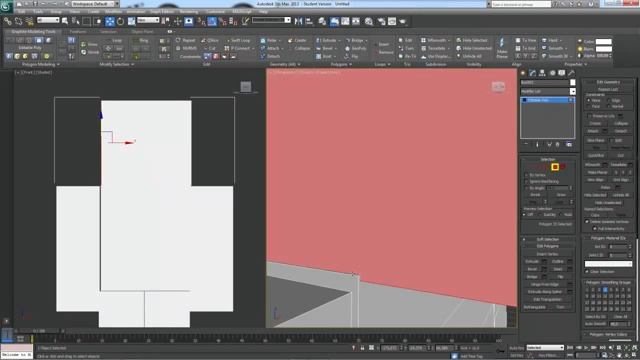The height and width of the screenshot is (360, 640).
Task: Expand the Geometry (All) ribbon panel
Action: (x=285, y=64)
